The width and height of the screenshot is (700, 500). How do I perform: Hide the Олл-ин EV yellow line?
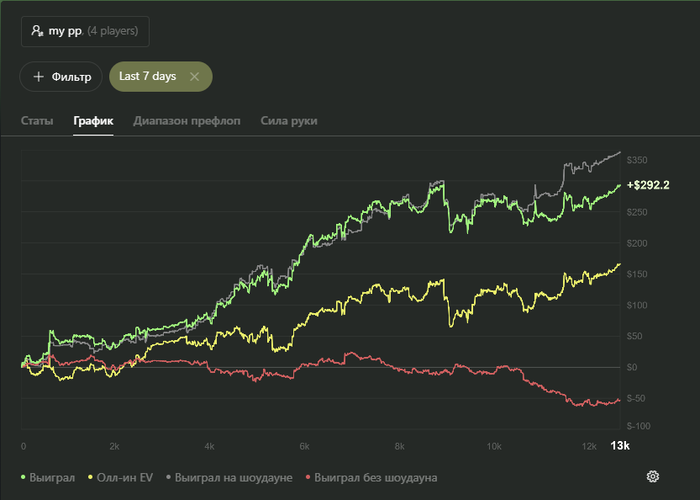pyautogui.click(x=125, y=478)
